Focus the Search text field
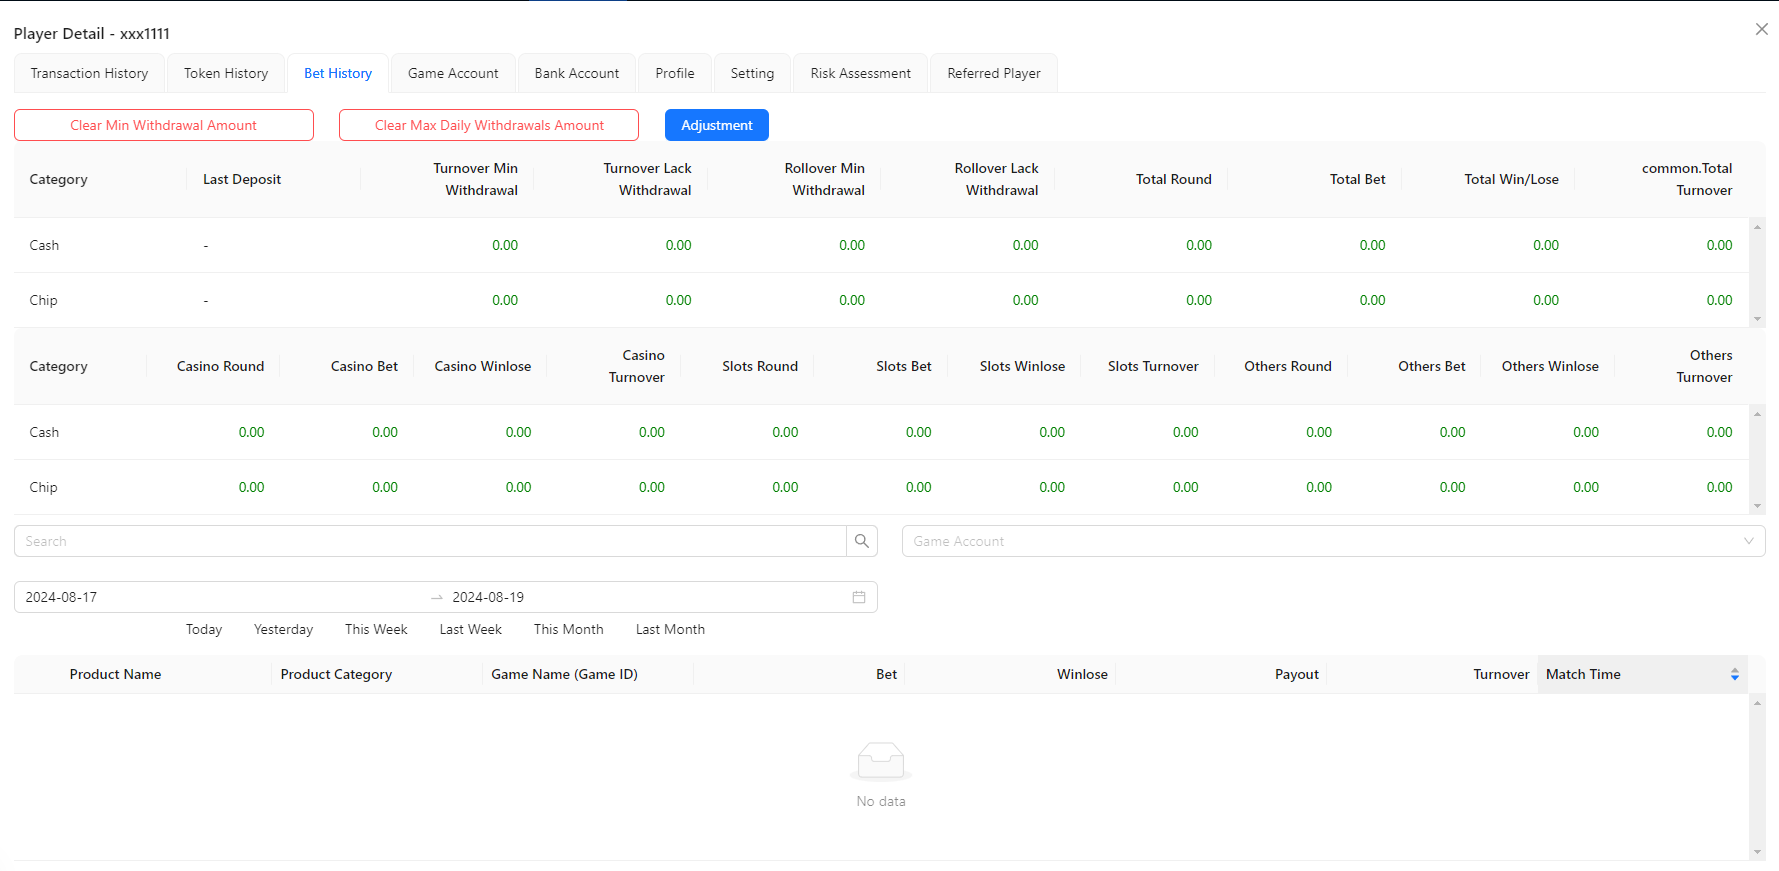The image size is (1779, 871). coord(430,541)
